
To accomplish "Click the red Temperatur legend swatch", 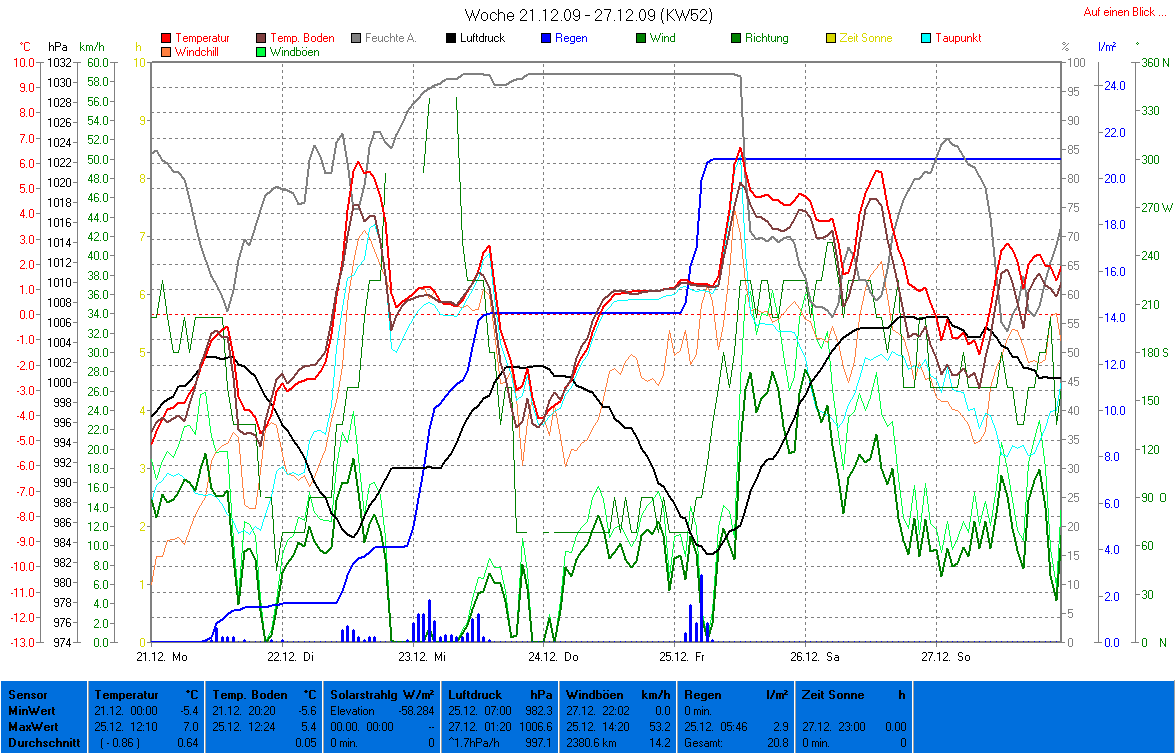I will tap(166, 38).
